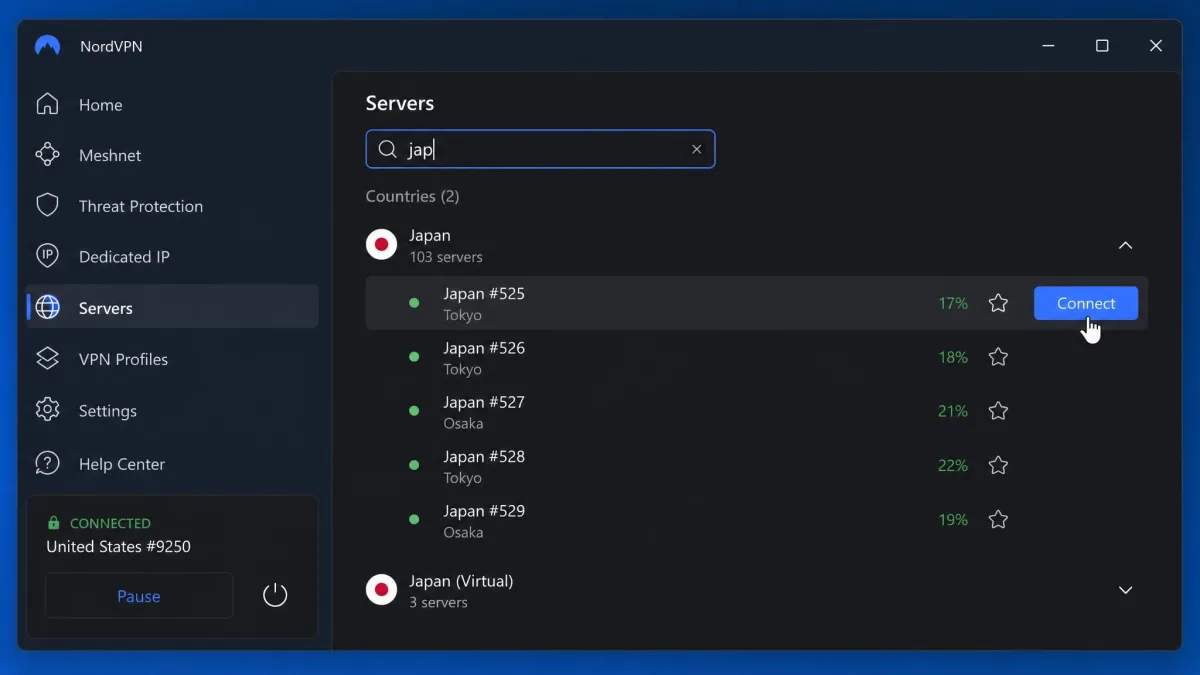Click the 19% load value
1200x675 pixels.
953,519
